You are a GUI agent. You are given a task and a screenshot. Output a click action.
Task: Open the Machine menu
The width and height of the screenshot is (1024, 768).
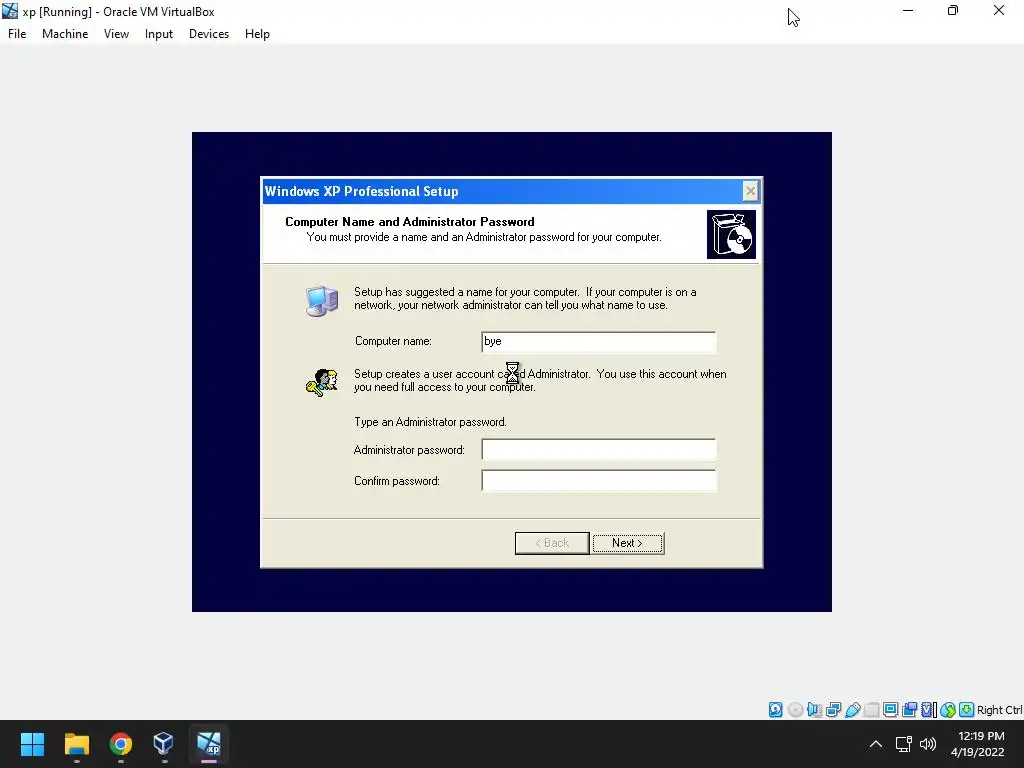point(65,34)
